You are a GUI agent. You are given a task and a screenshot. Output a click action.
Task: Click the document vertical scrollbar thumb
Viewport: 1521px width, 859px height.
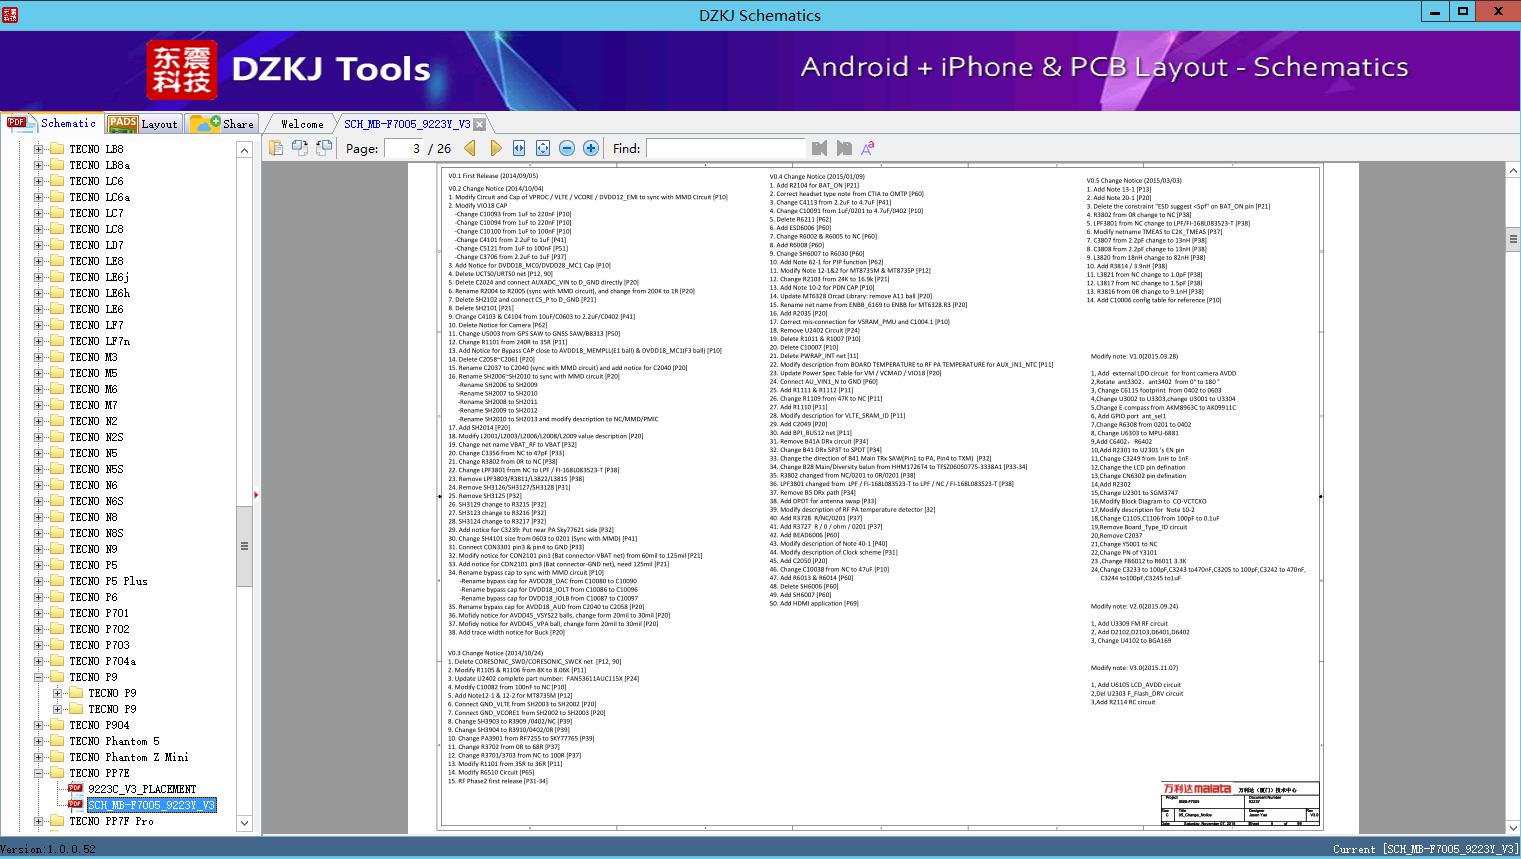click(1513, 240)
